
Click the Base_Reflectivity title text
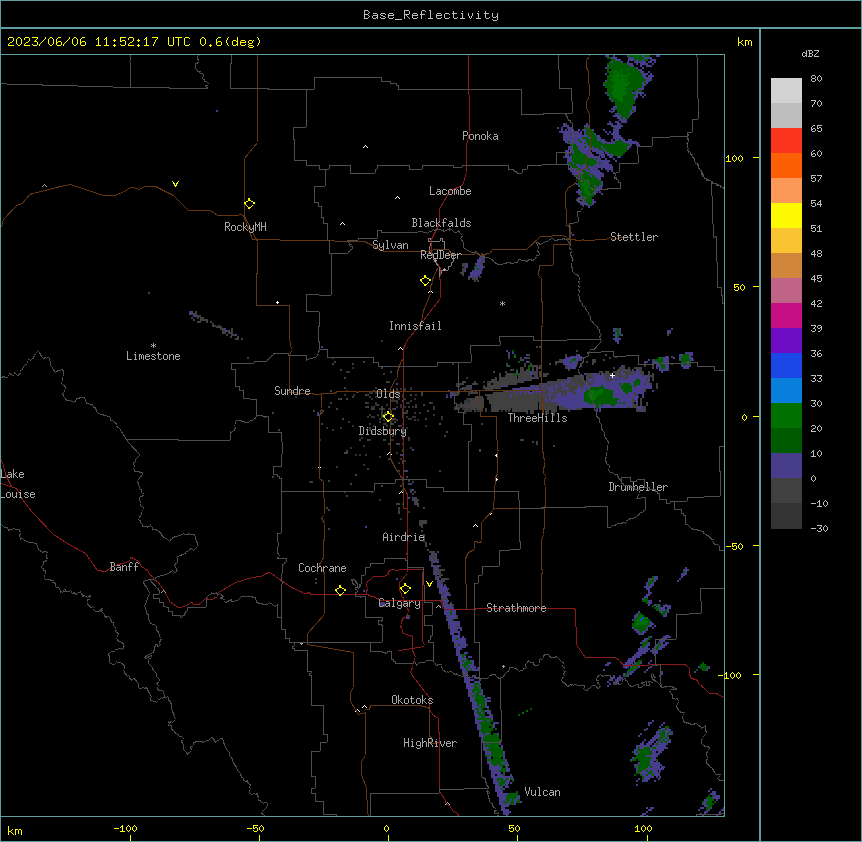(431, 15)
